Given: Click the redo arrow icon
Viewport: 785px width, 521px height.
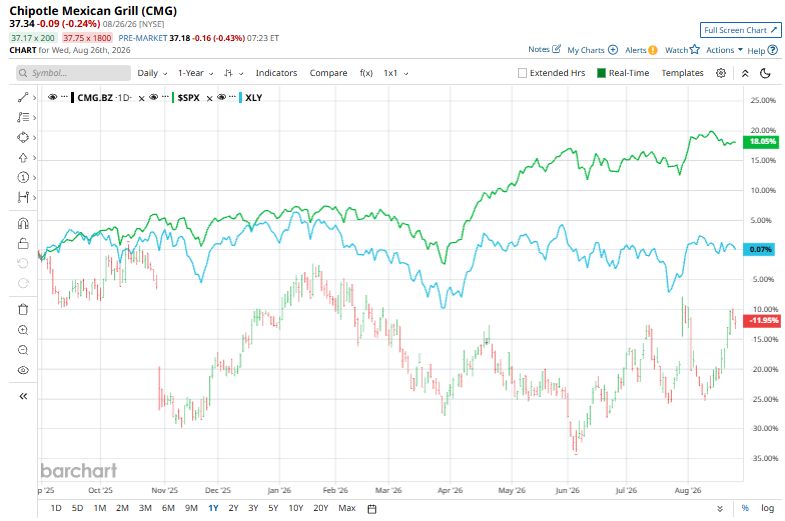Looking at the screenshot, I should pyautogui.click(x=23, y=283).
